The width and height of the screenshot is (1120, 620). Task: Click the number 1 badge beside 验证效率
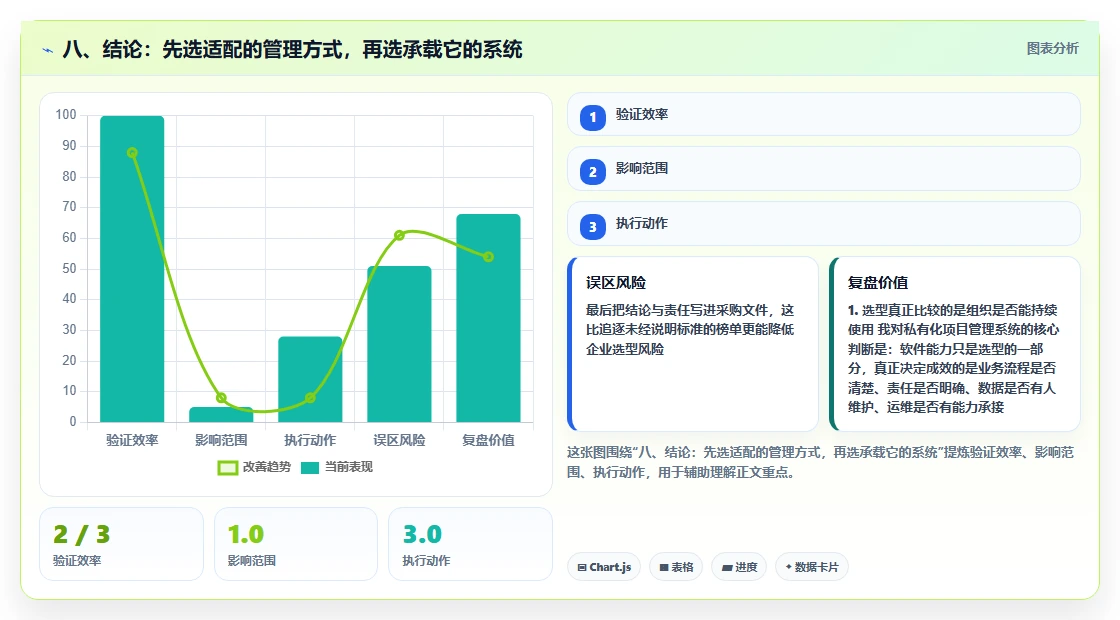pyautogui.click(x=592, y=117)
